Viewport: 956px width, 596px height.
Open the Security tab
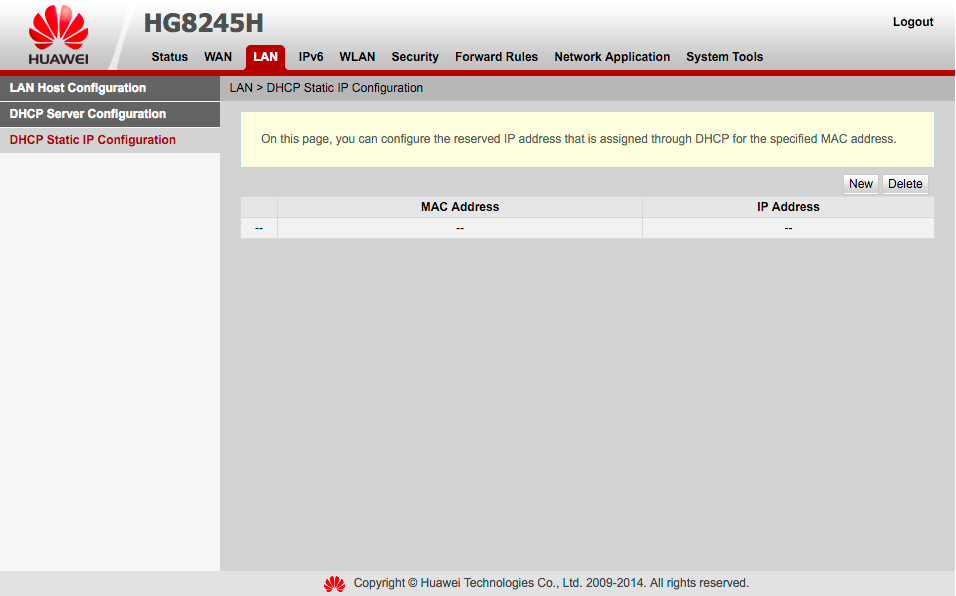click(x=415, y=57)
